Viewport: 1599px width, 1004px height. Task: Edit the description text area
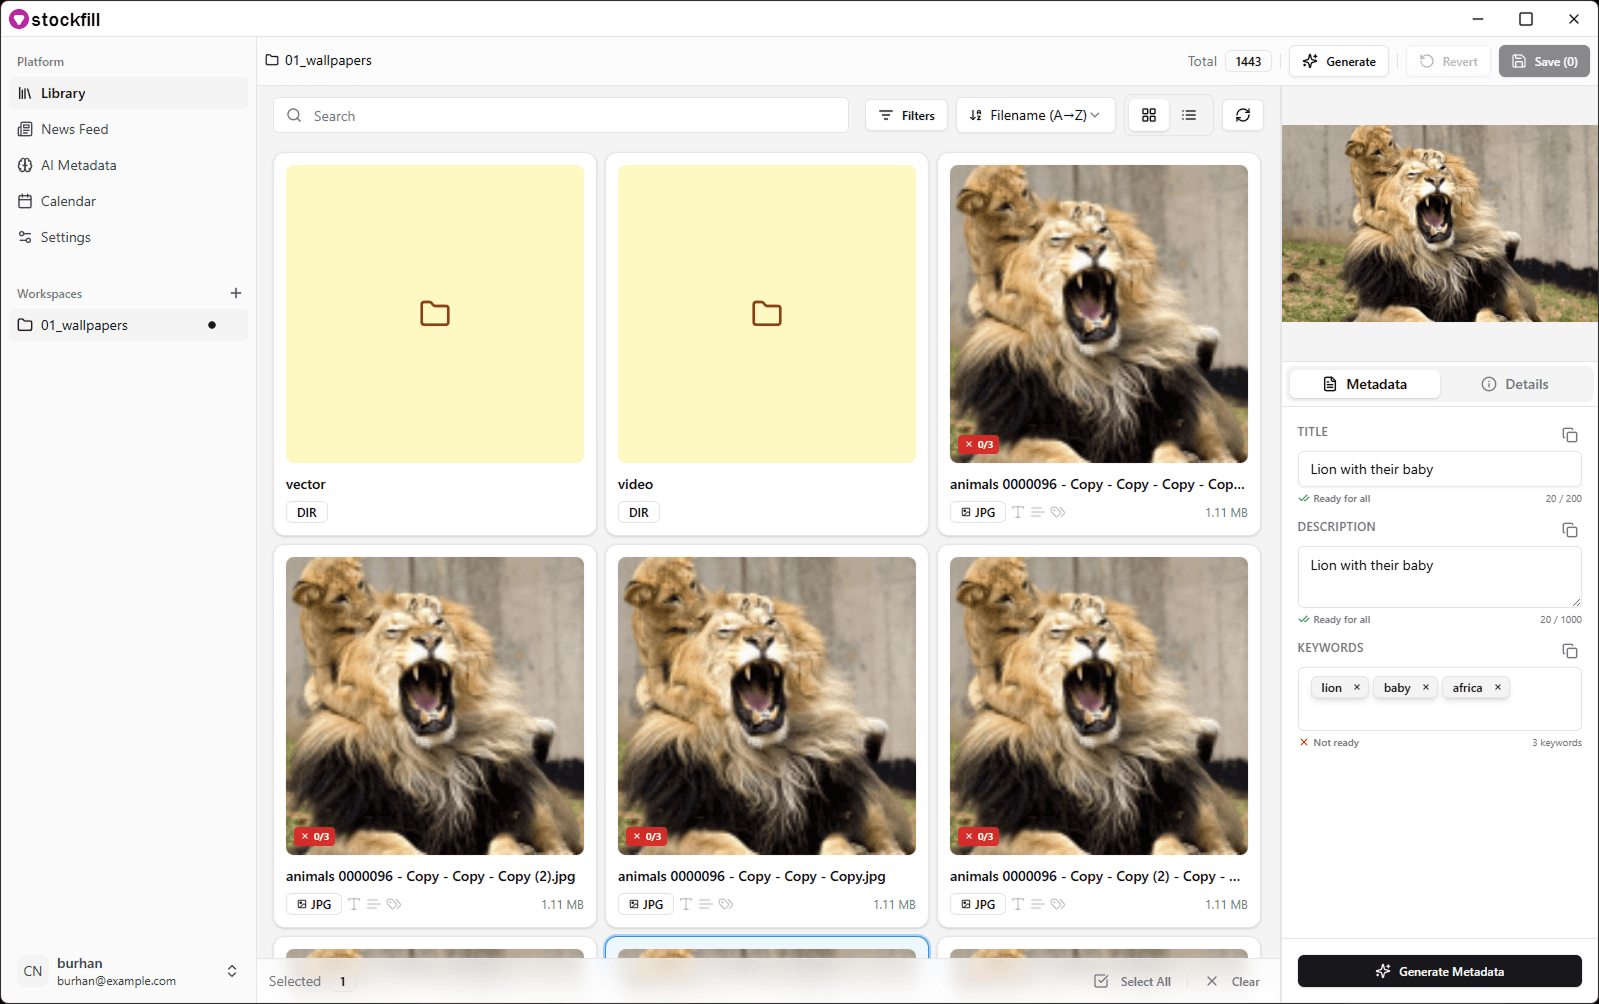pos(1440,577)
